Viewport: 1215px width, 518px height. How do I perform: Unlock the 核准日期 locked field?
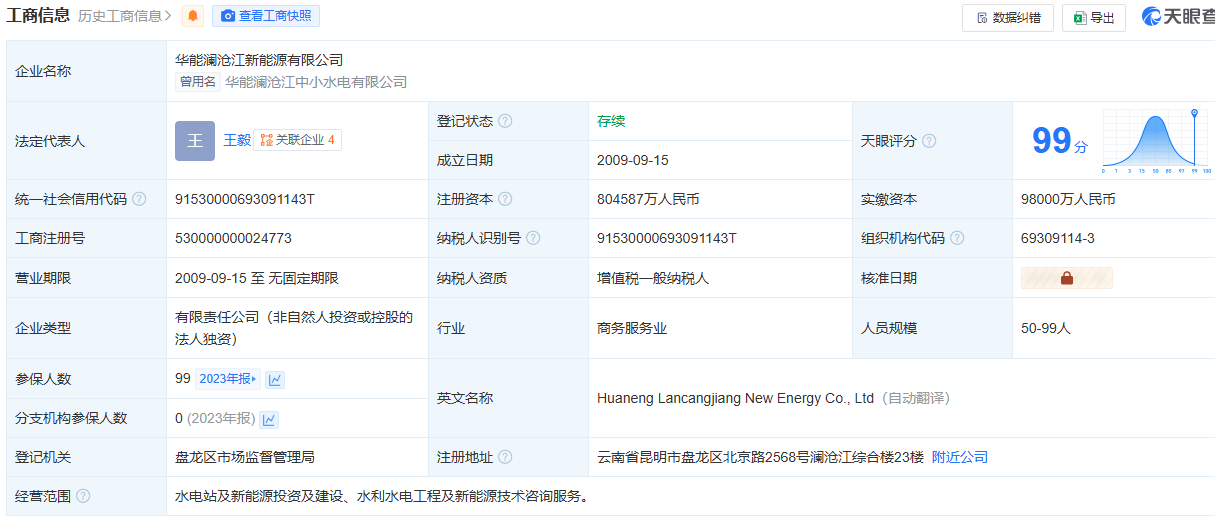point(1066,278)
